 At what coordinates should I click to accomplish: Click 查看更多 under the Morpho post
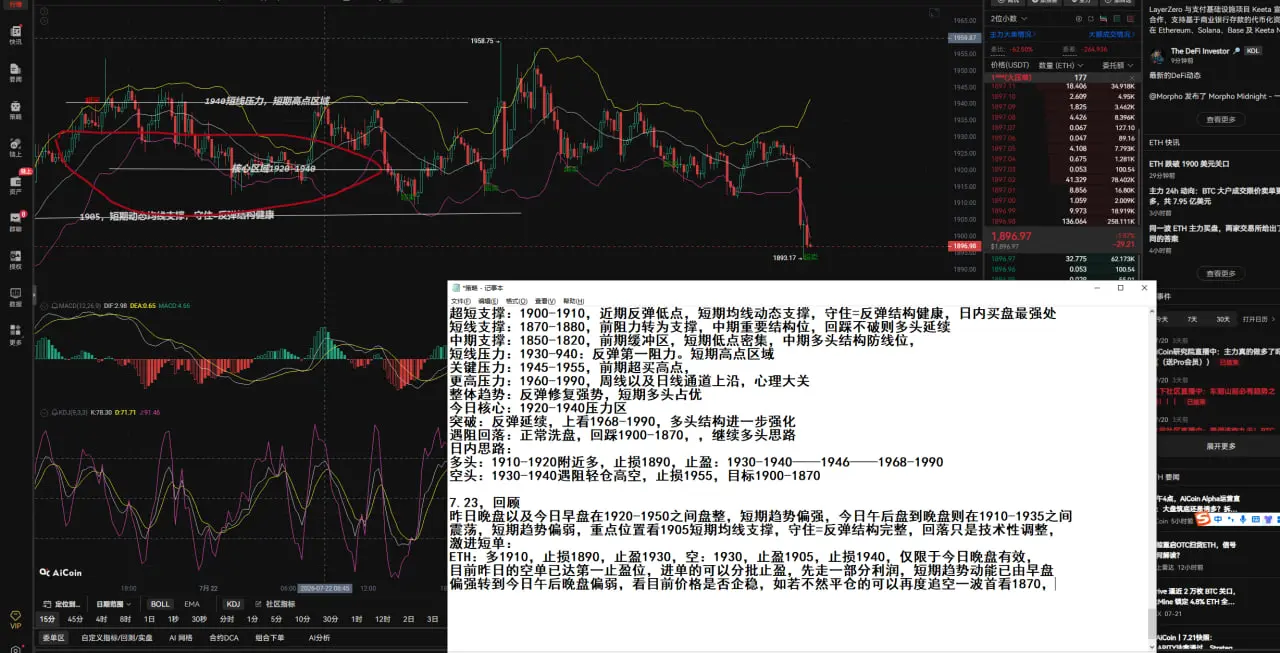pos(1220,119)
